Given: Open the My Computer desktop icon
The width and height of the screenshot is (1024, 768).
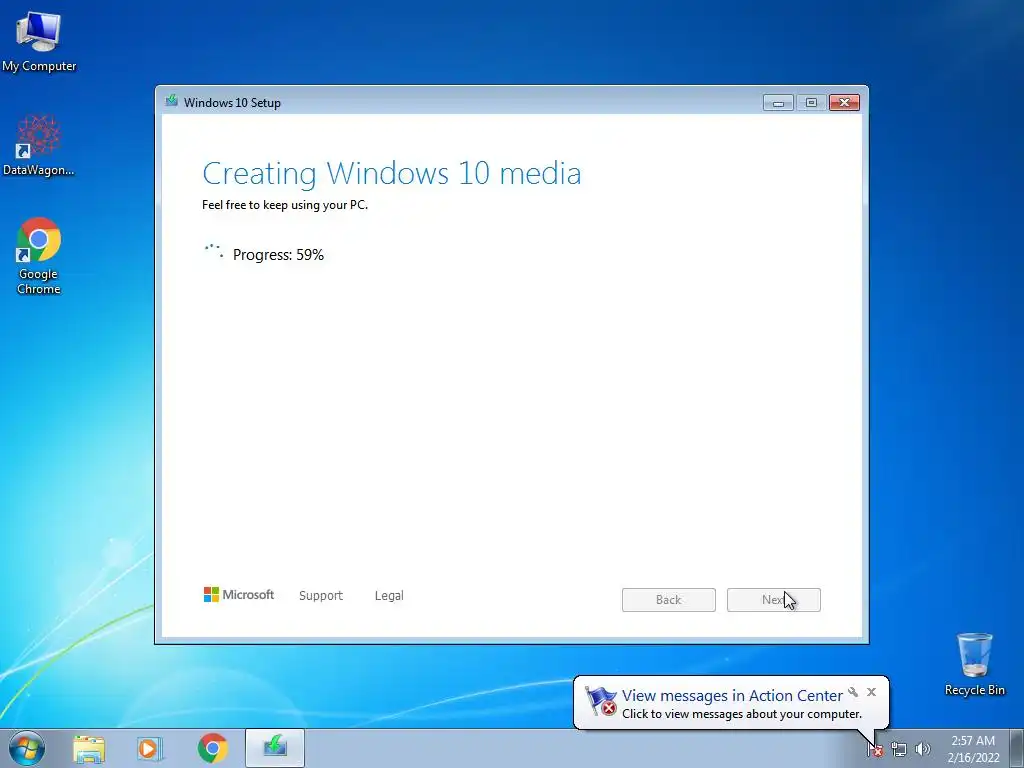Looking at the screenshot, I should coord(39,41).
